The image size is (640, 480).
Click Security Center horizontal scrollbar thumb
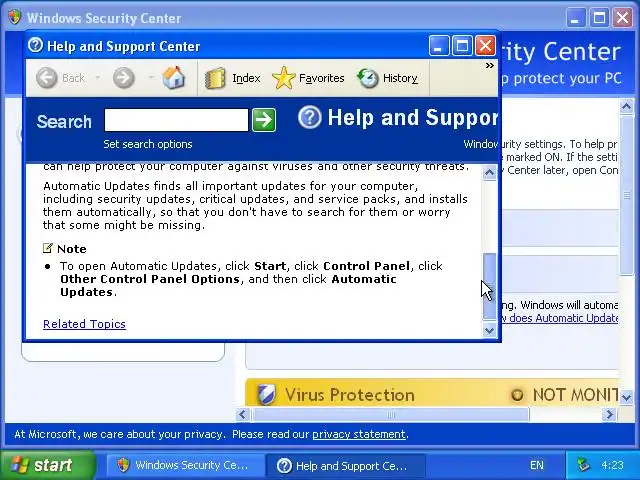[391, 415]
